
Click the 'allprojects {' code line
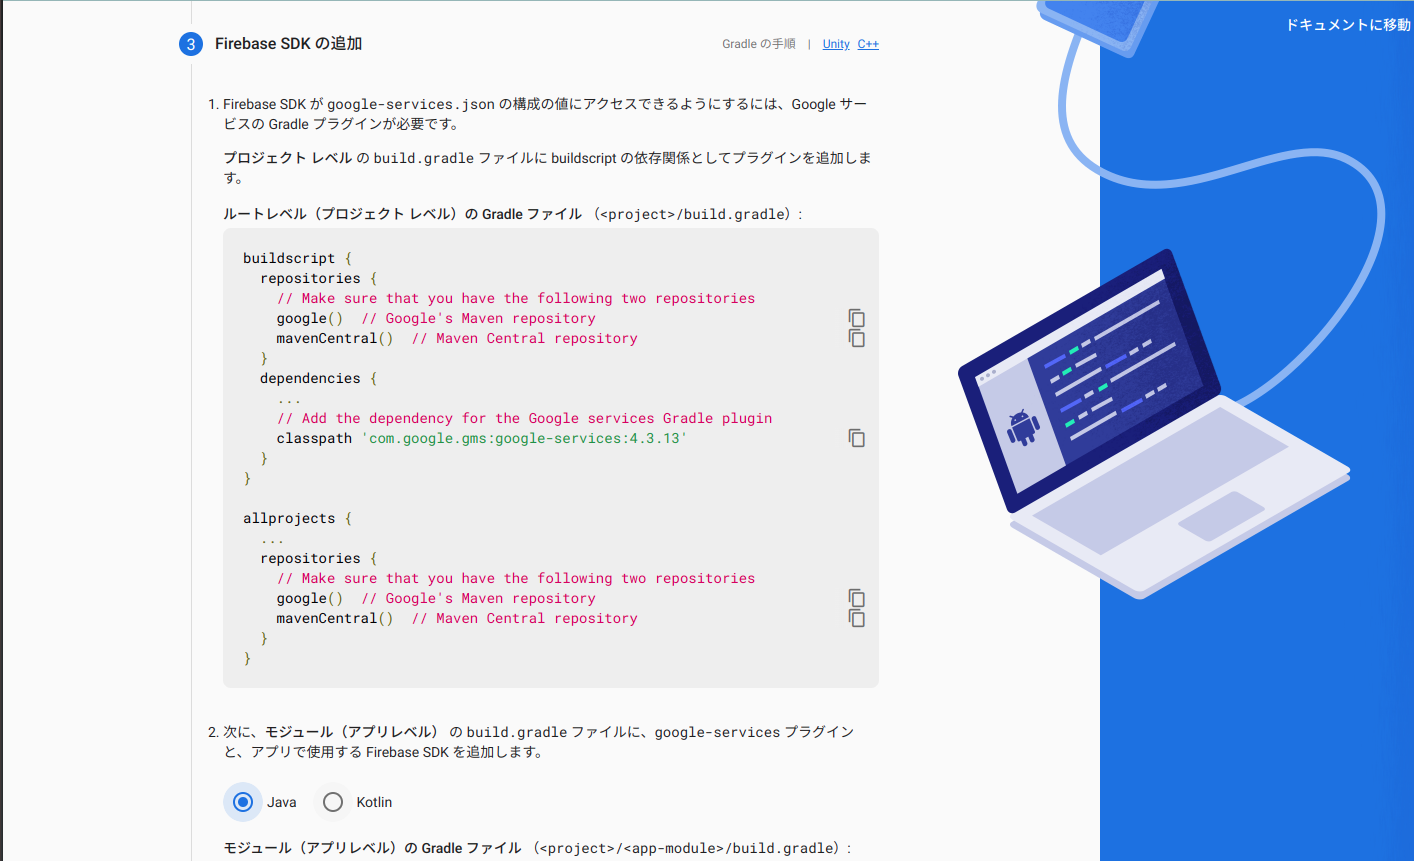tap(297, 518)
